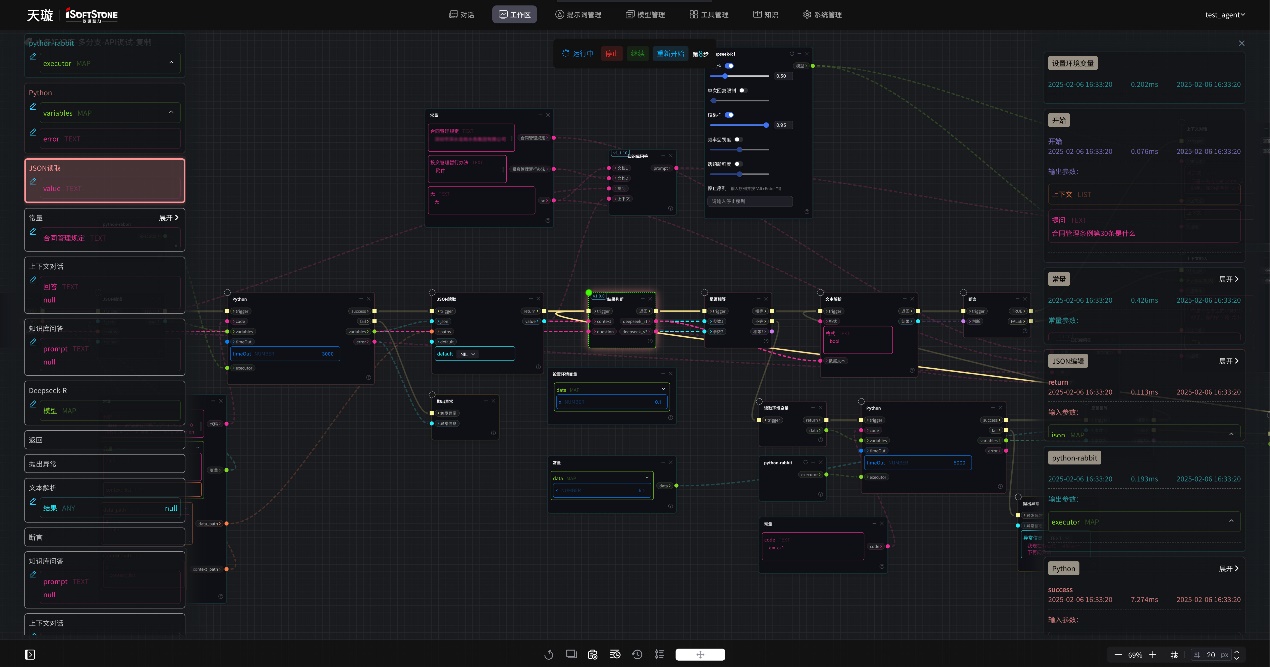This screenshot has width=1270, height=667.
Task: Switch to the 系统管理 tab
Action: (x=822, y=15)
